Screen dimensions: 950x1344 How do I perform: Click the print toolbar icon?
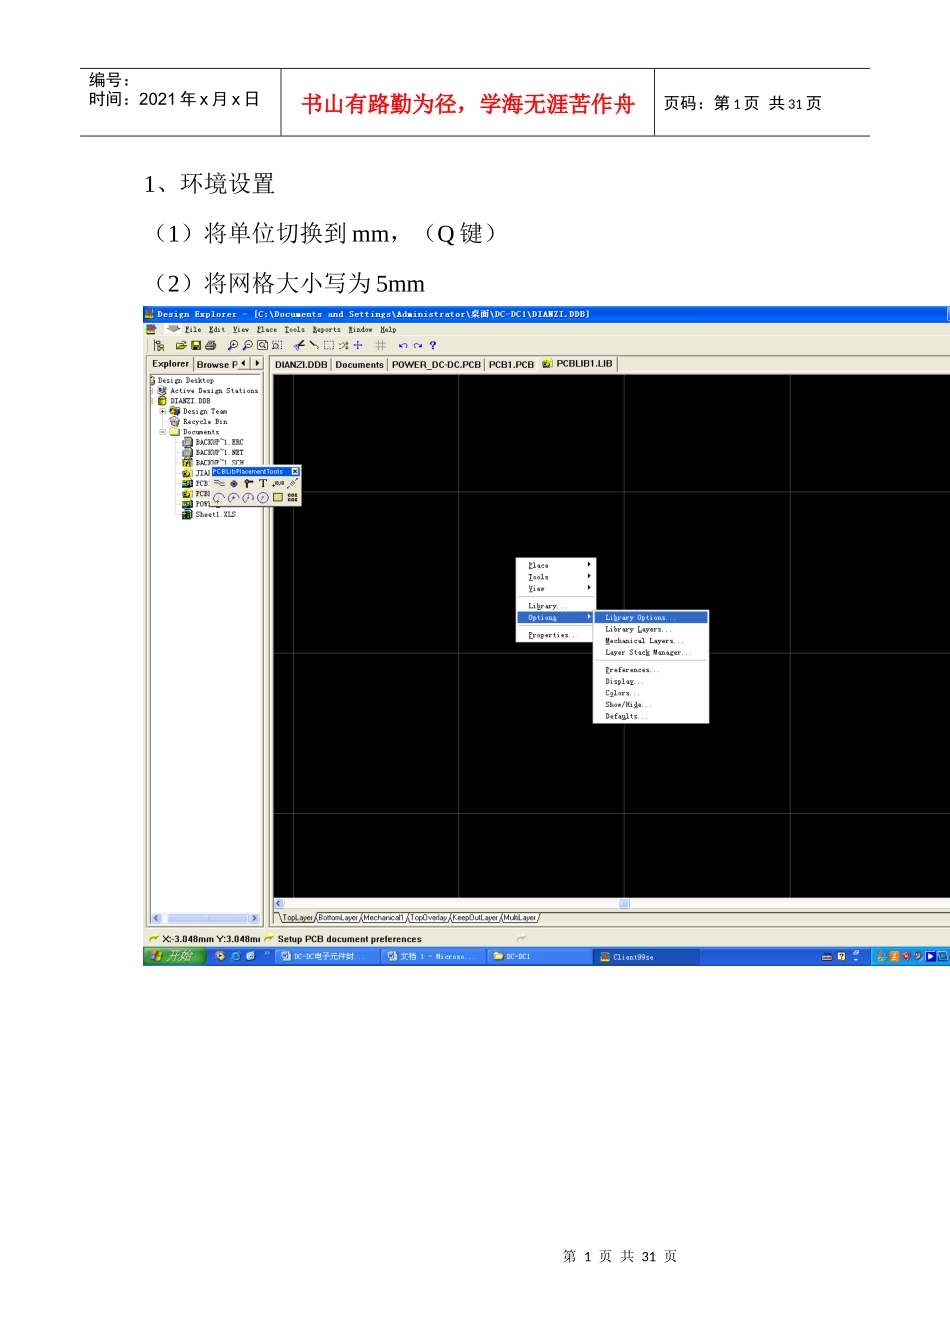[211, 345]
